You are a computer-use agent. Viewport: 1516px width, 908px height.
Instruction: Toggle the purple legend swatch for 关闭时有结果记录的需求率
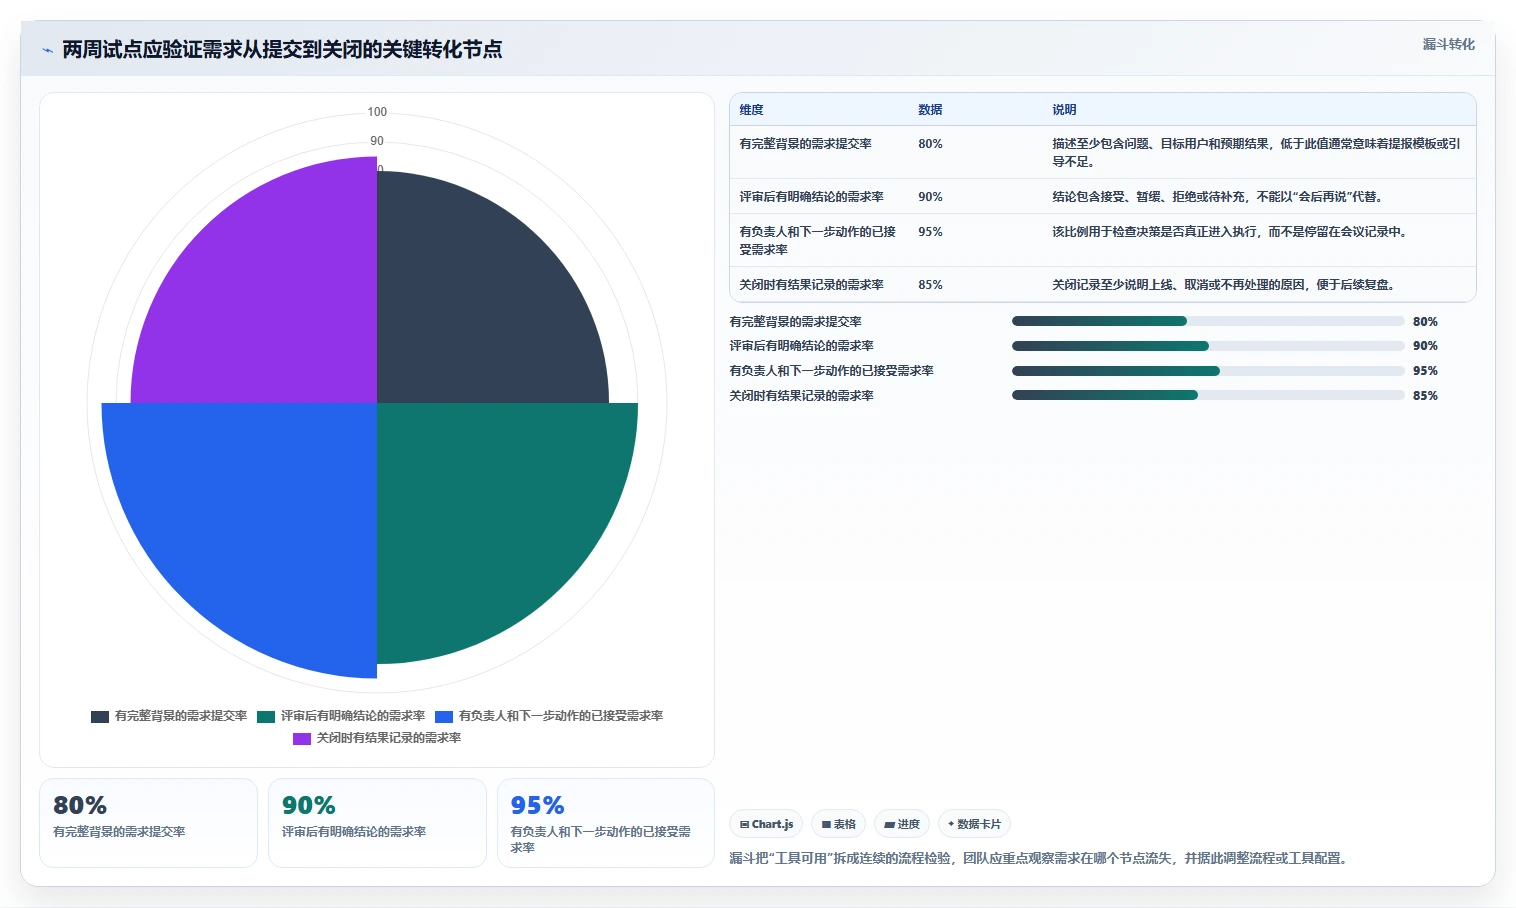pos(302,739)
